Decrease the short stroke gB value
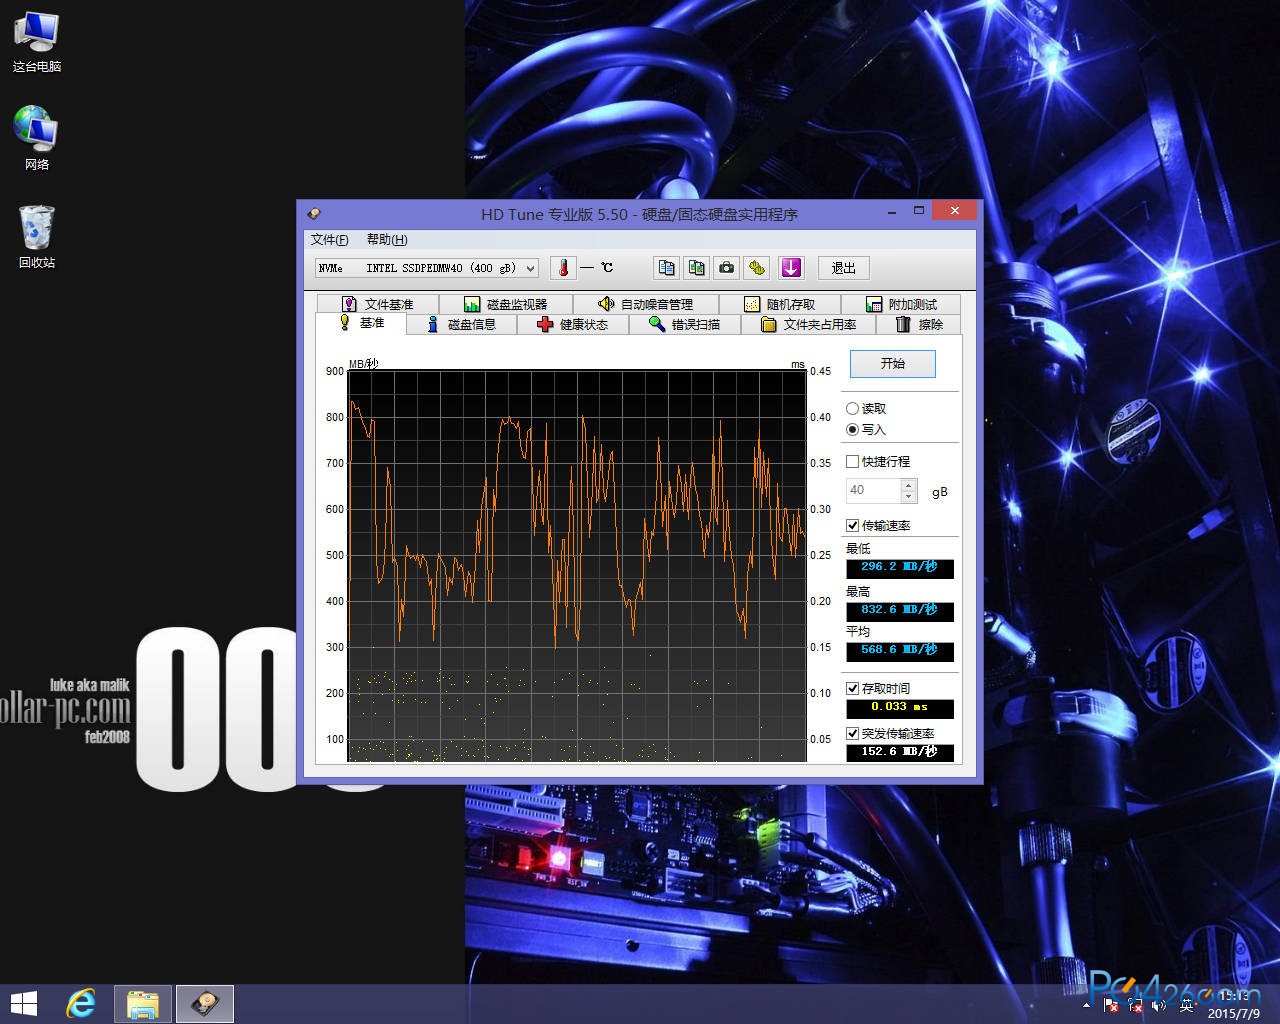Viewport: 1280px width, 1024px height. pos(908,496)
